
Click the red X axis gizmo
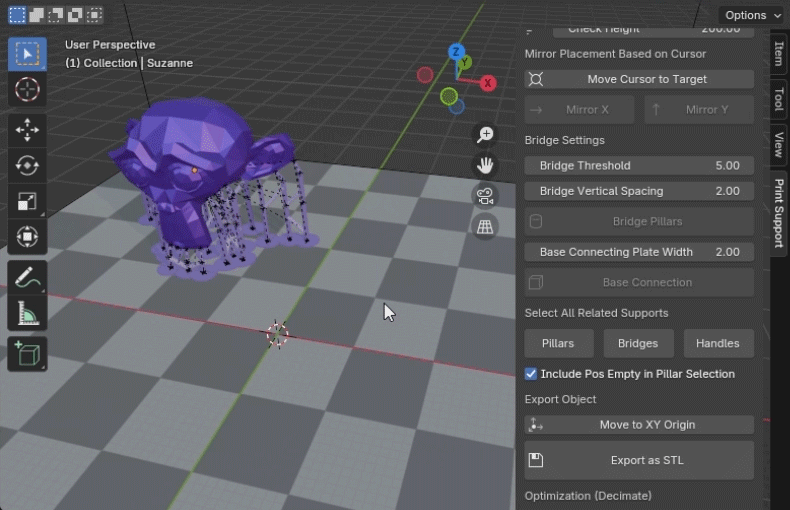click(x=488, y=83)
